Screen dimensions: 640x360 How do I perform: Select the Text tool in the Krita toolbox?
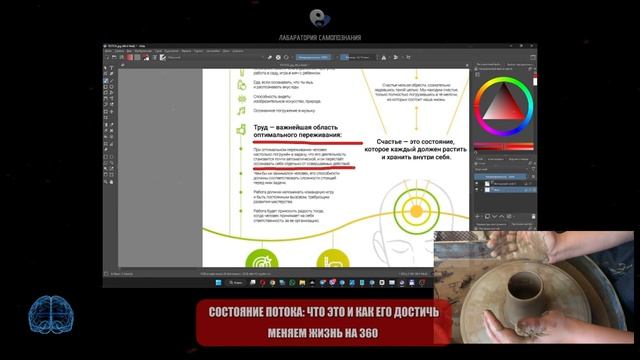click(x=111, y=68)
